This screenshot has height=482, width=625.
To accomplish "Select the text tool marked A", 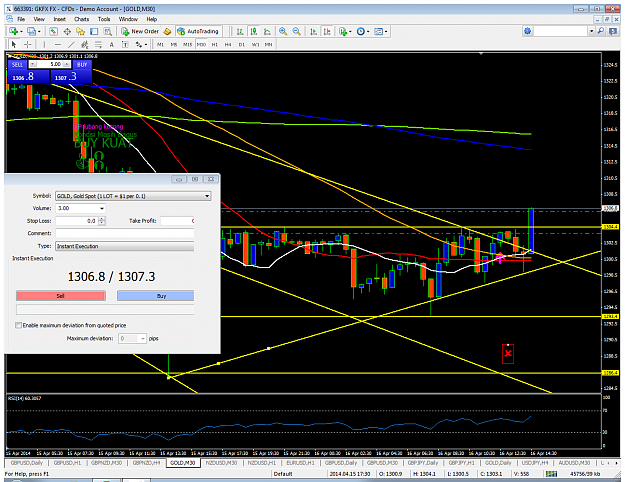I will click(x=112, y=44).
